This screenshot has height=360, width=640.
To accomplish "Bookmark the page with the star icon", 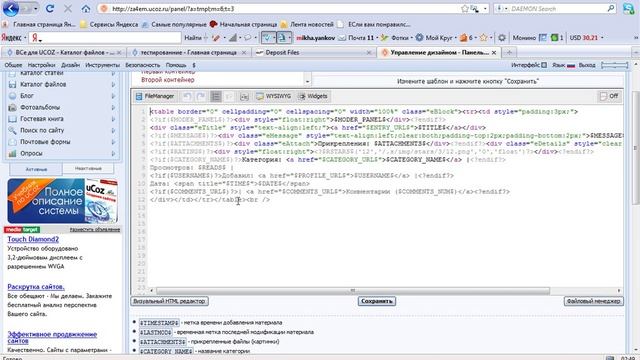I will click(x=464, y=9).
